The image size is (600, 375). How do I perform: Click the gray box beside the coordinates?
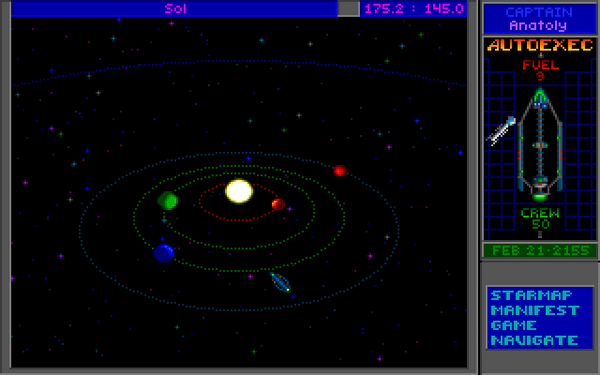pyautogui.click(x=349, y=8)
